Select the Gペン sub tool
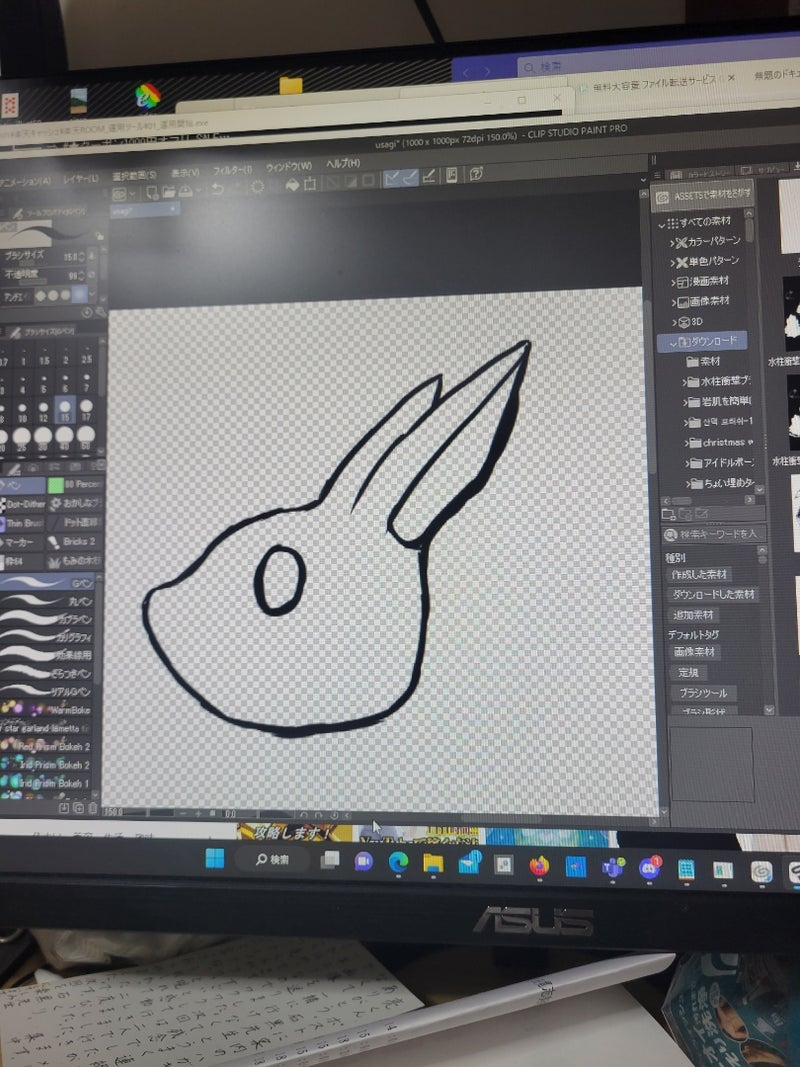Viewport: 800px width, 1067px height. click(x=48, y=583)
